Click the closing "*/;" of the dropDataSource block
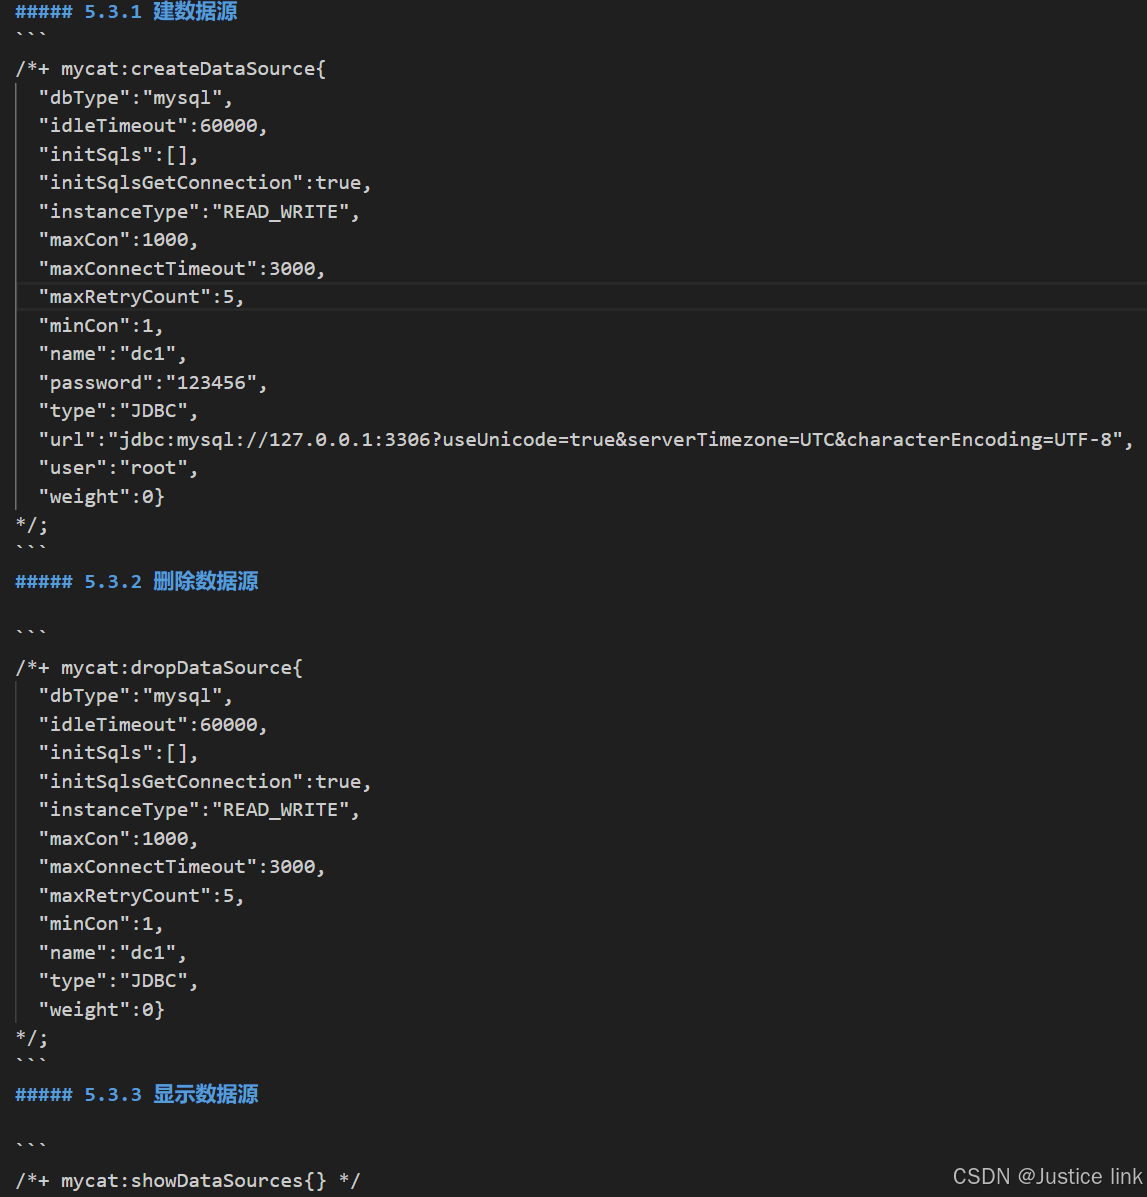The image size is (1147, 1197). [x=31, y=1038]
